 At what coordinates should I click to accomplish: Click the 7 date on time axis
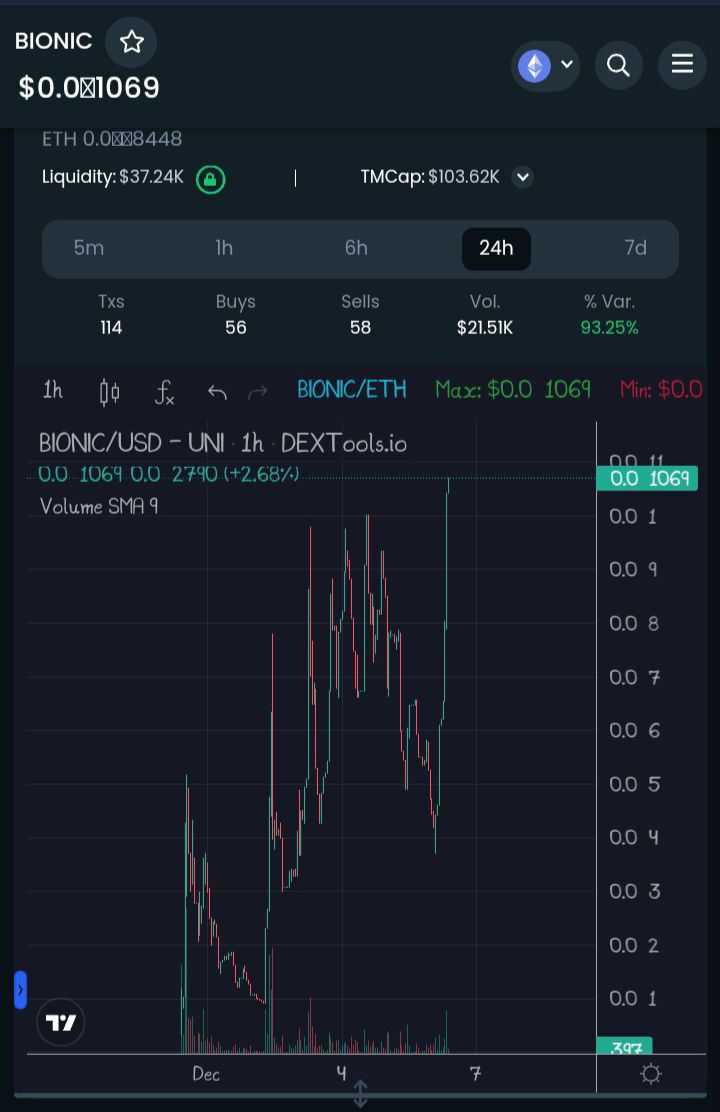click(x=475, y=1074)
